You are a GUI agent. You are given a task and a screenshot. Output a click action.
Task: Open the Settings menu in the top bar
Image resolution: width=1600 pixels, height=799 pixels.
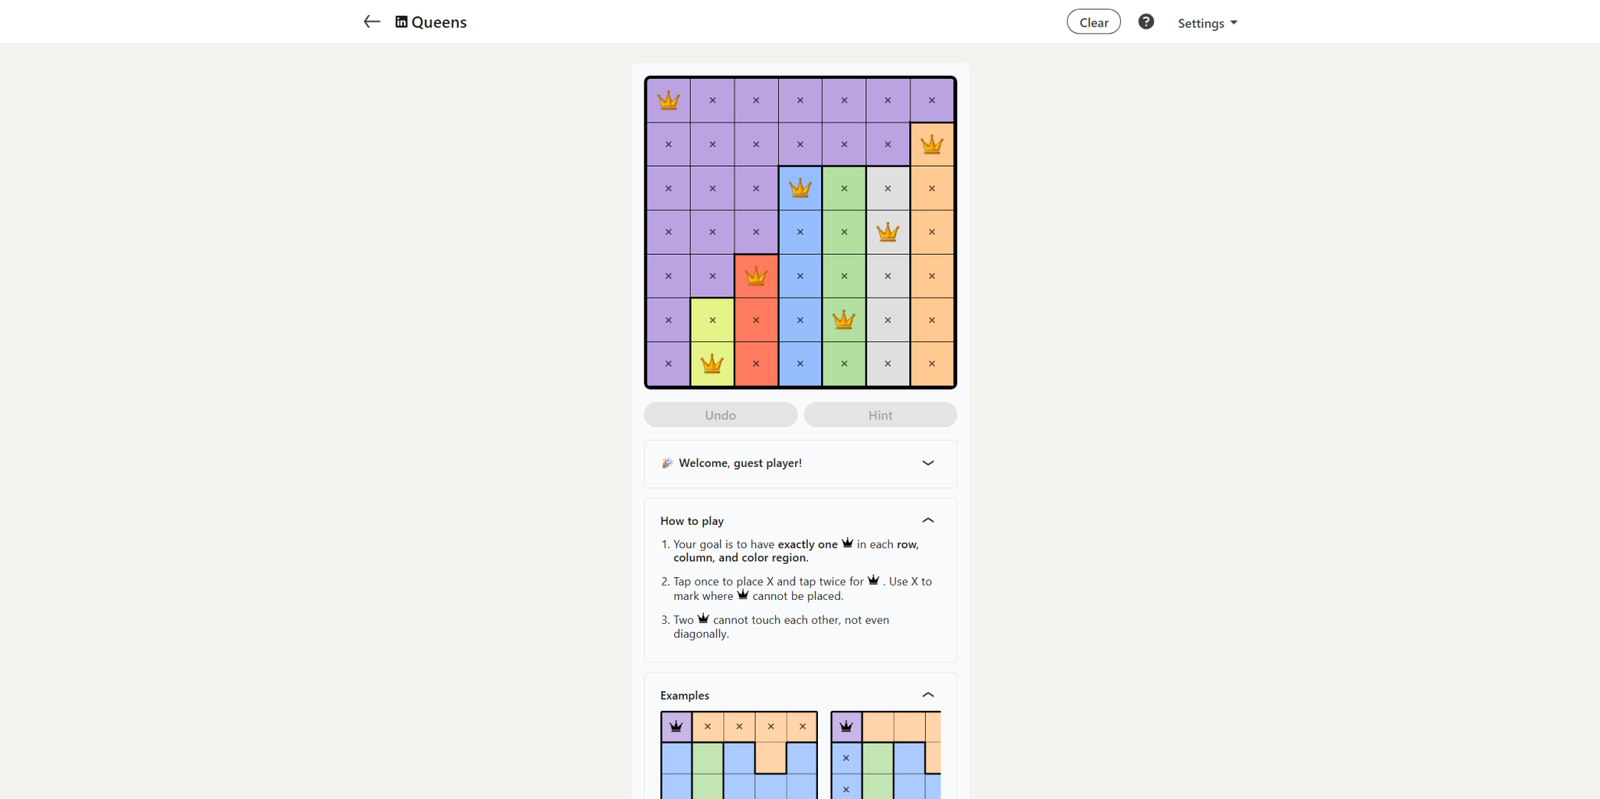(1207, 22)
